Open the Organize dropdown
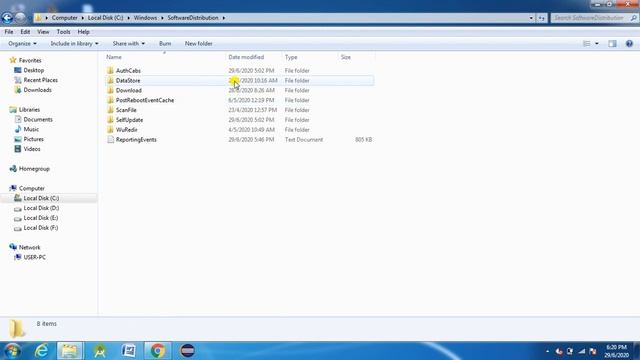 click(x=22, y=44)
